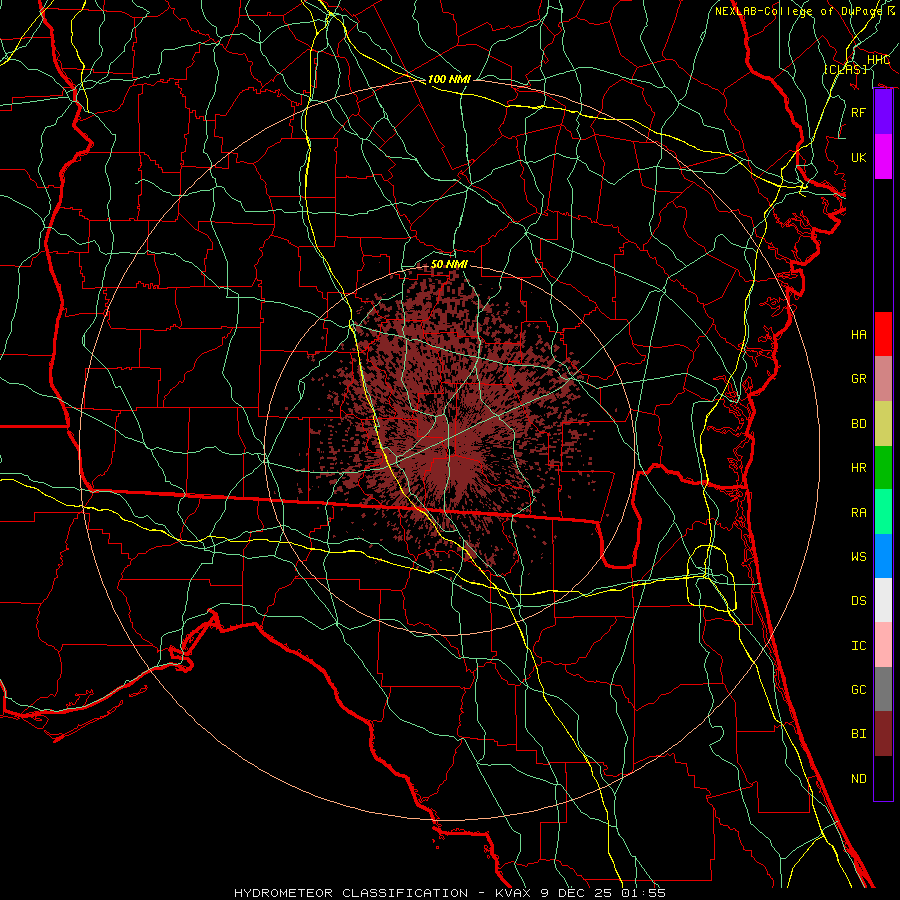Click the WS blue legend swatch
Image resolution: width=900 pixels, height=900 pixels.
tap(883, 556)
